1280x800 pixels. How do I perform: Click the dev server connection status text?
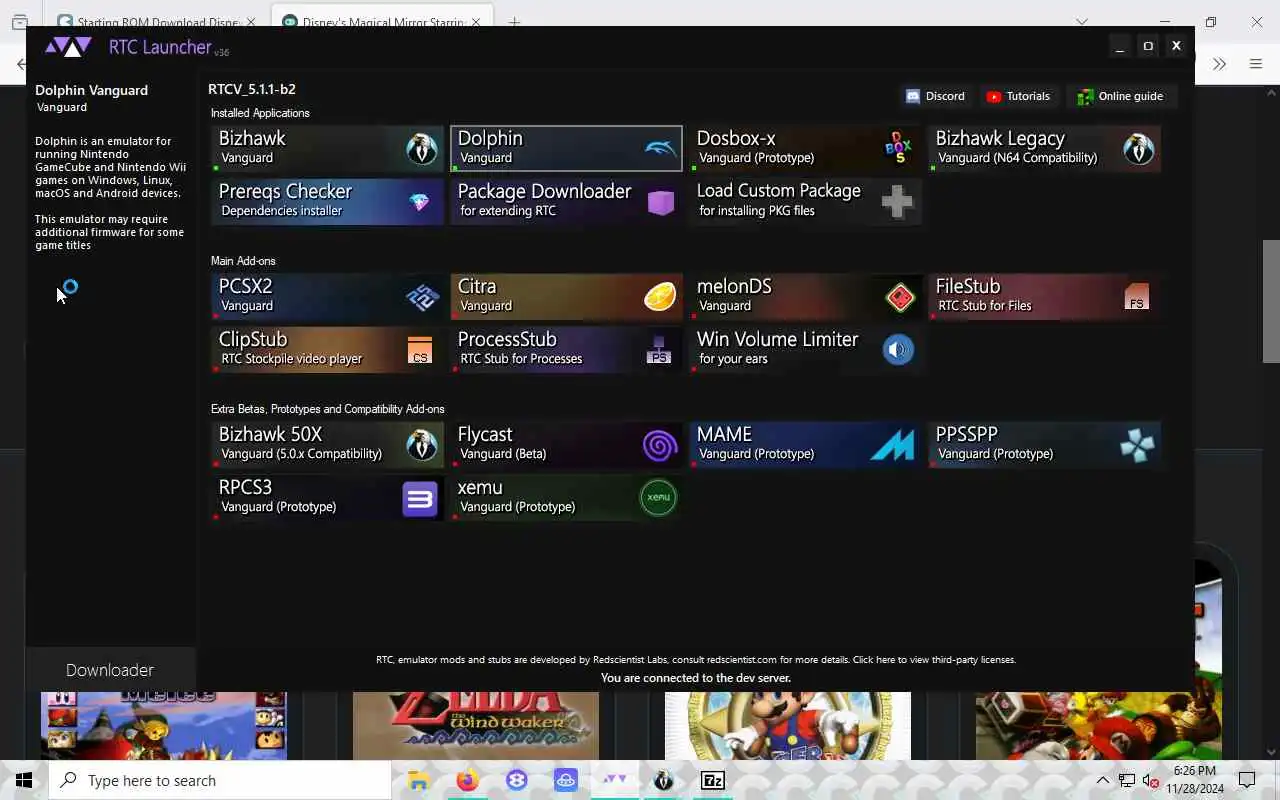(696, 678)
